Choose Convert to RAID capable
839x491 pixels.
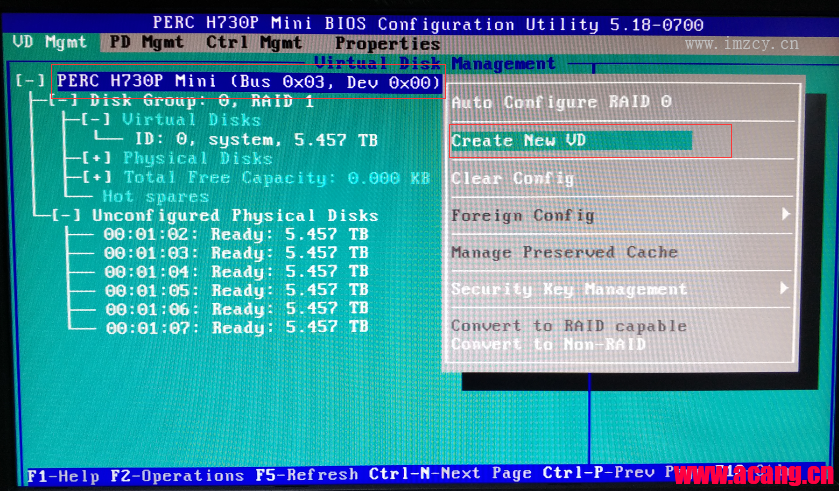569,326
